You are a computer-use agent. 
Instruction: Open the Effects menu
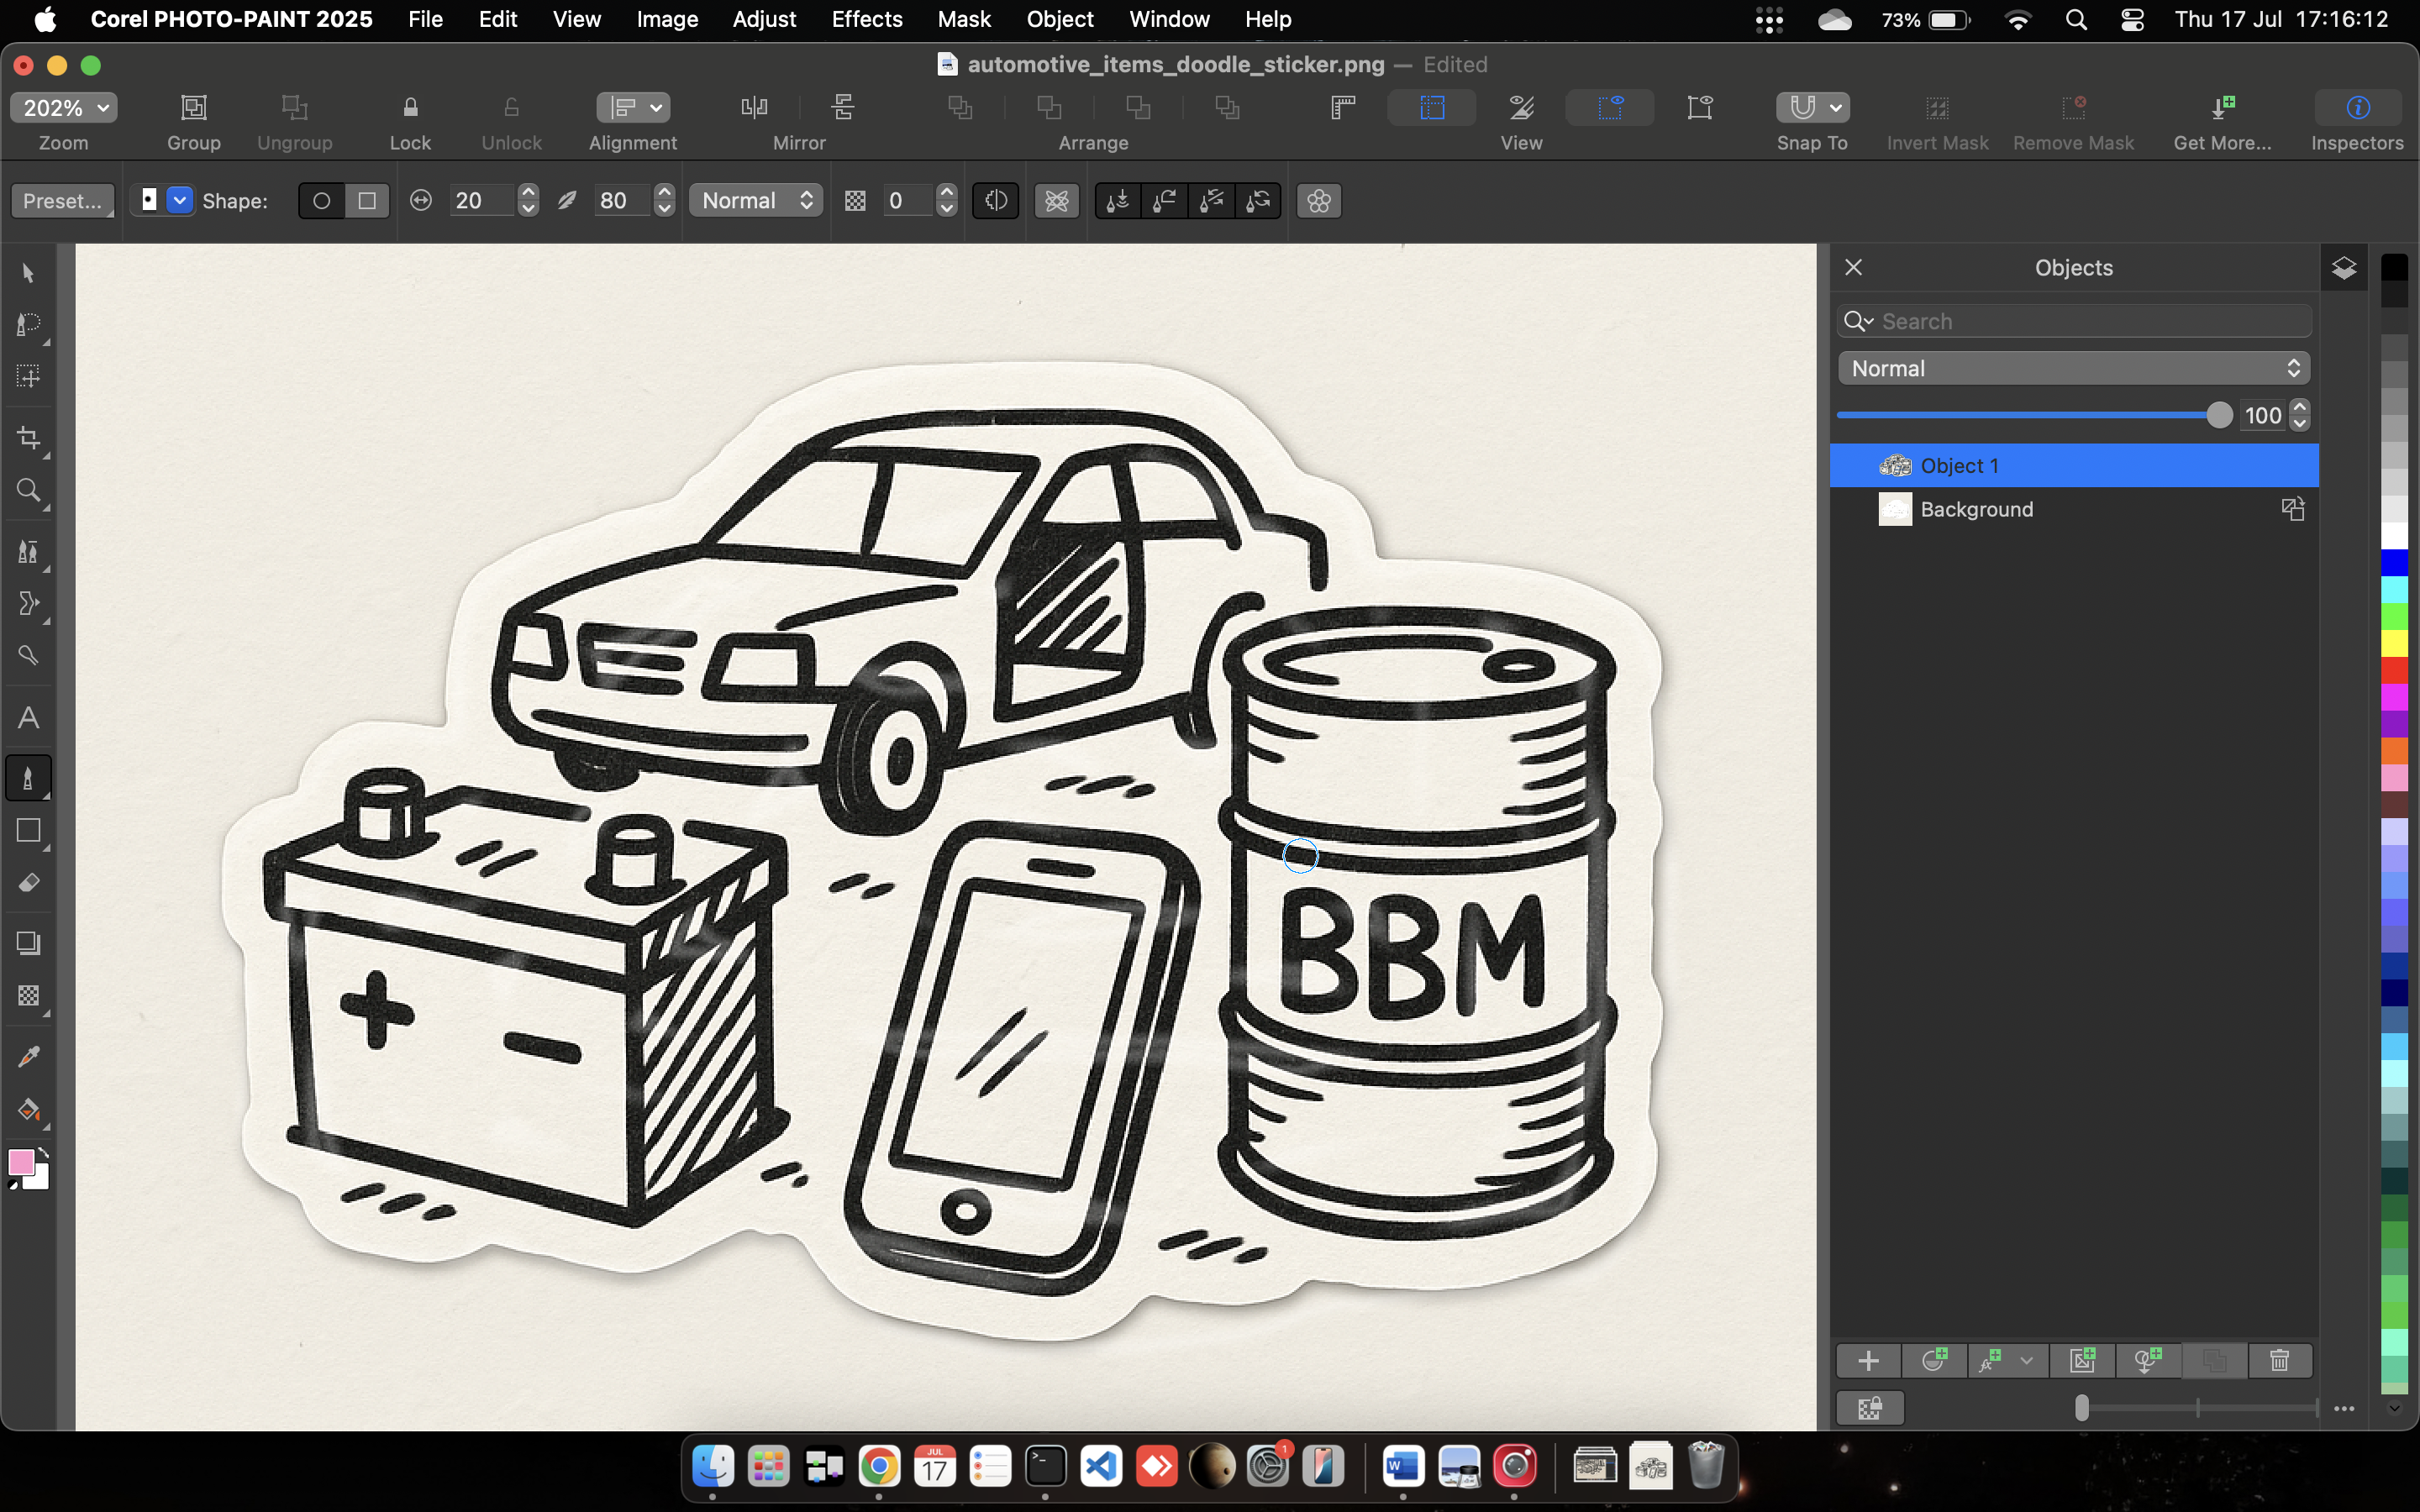pyautogui.click(x=866, y=19)
